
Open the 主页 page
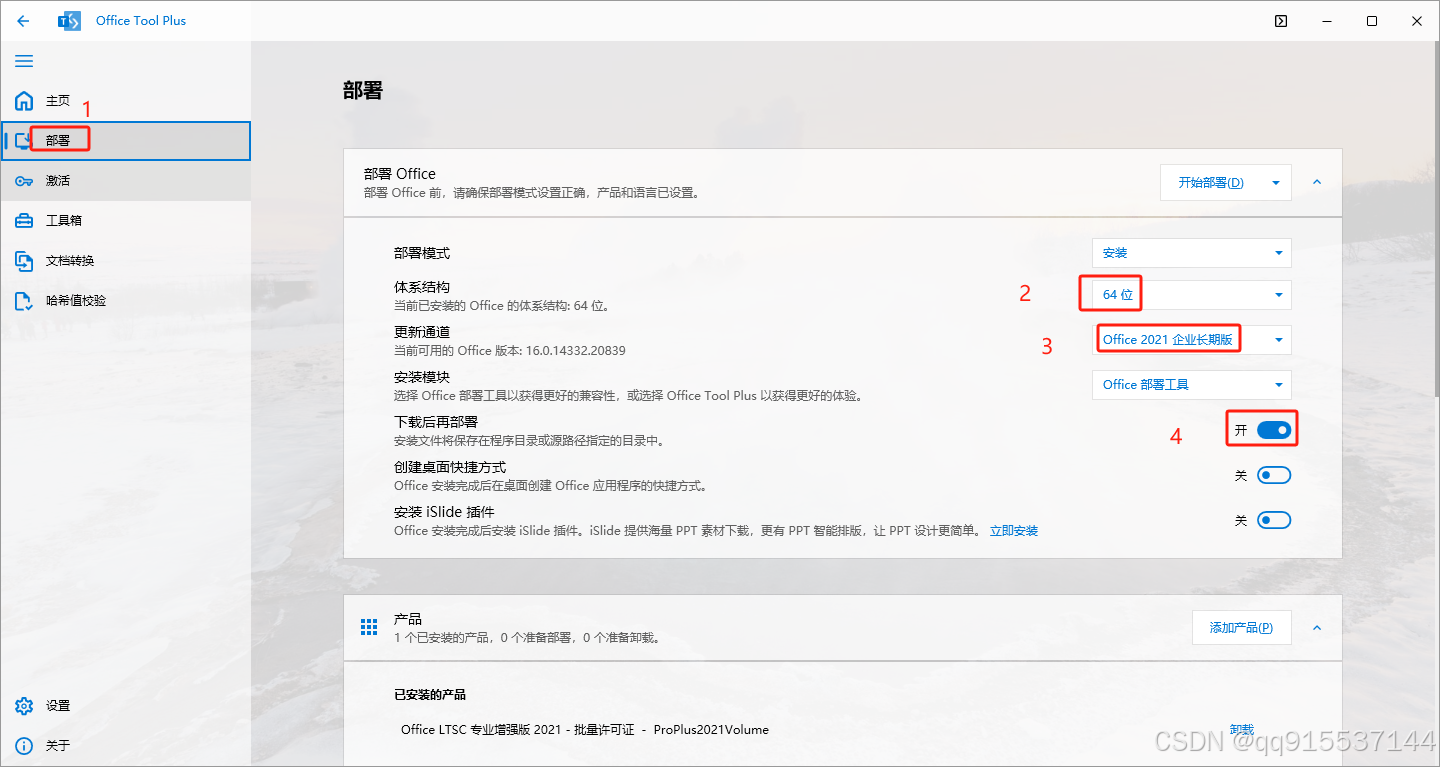(125, 101)
